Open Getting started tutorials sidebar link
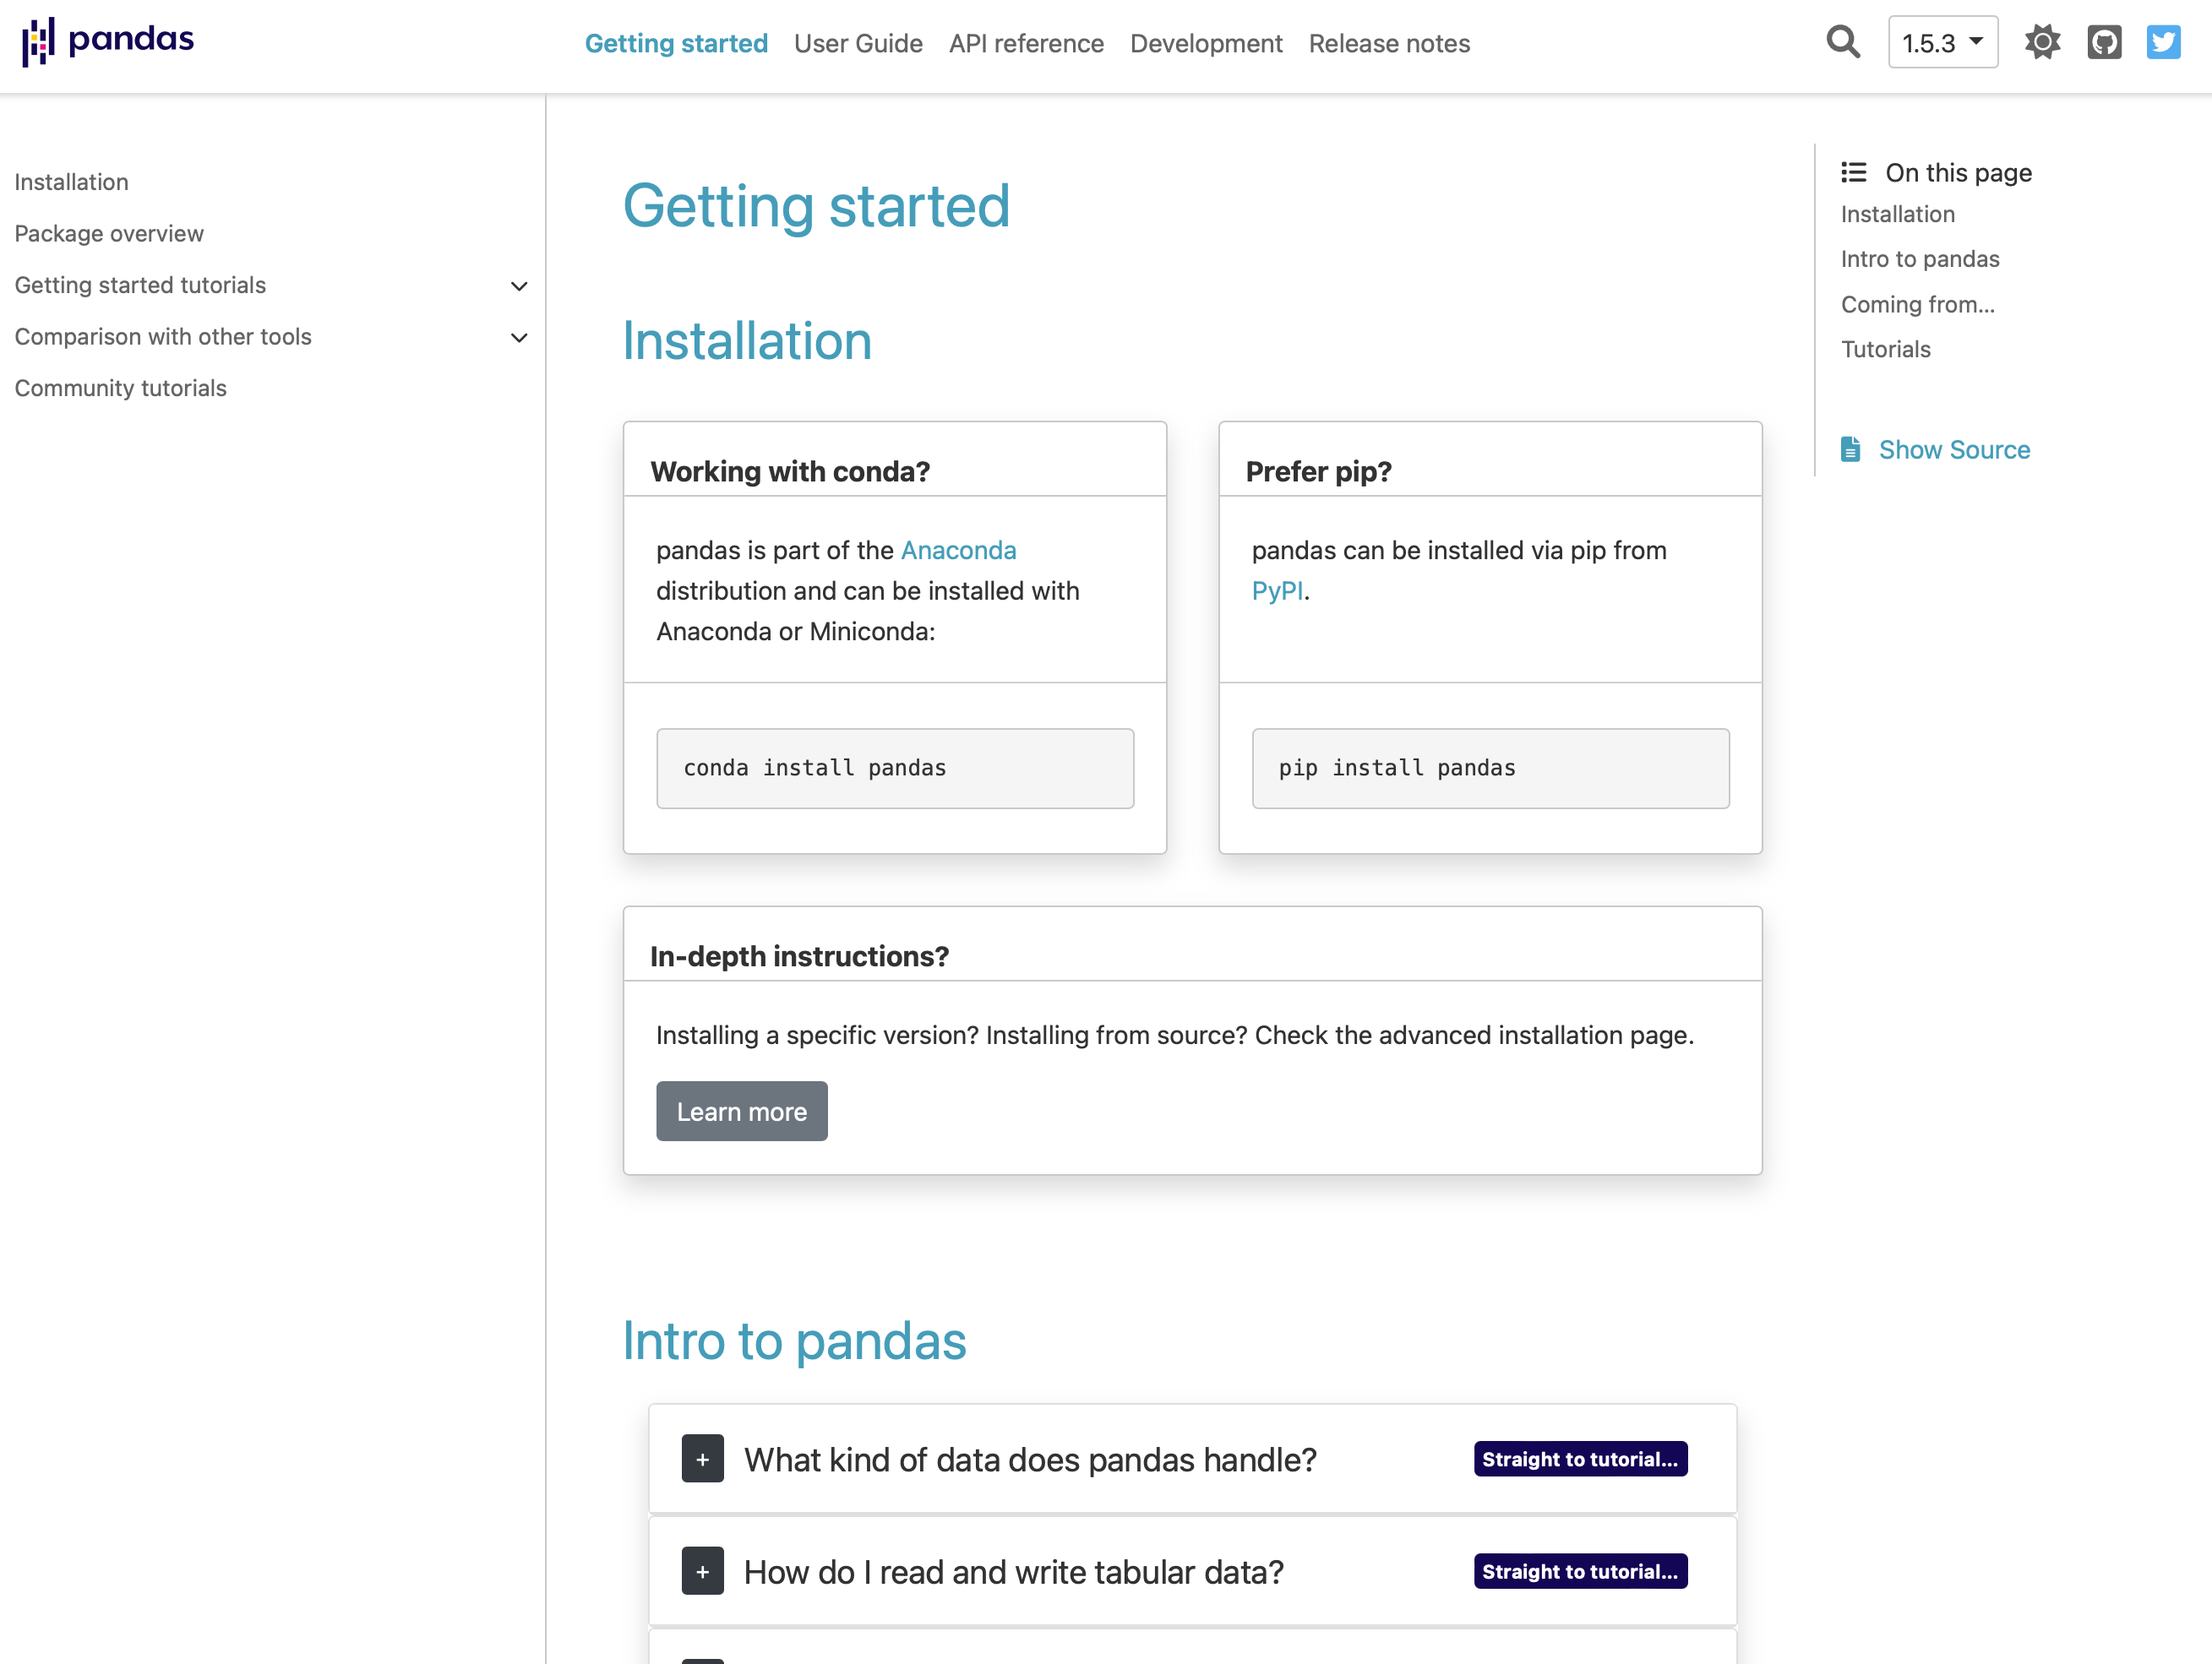The height and width of the screenshot is (1664, 2212). 140,285
